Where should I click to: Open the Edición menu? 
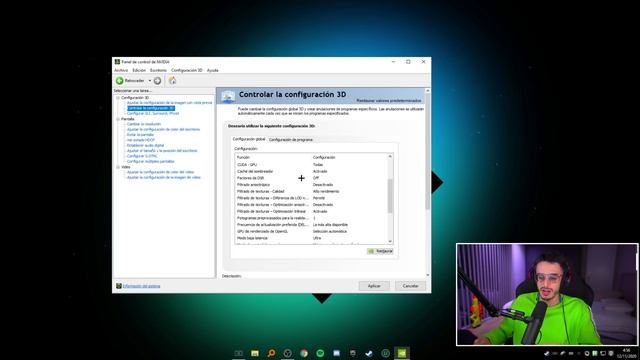139,70
